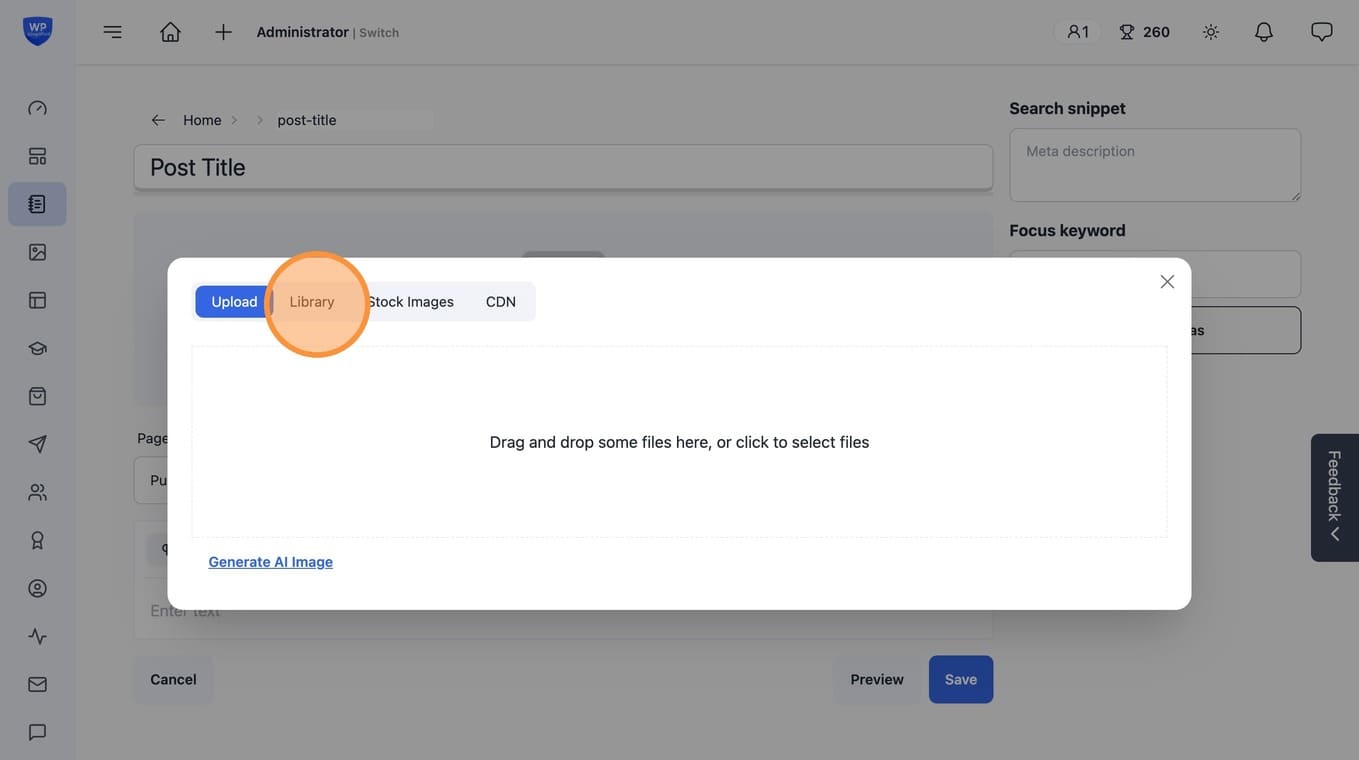Click the drag and drop file area
This screenshot has width=1359, height=760.
(679, 442)
